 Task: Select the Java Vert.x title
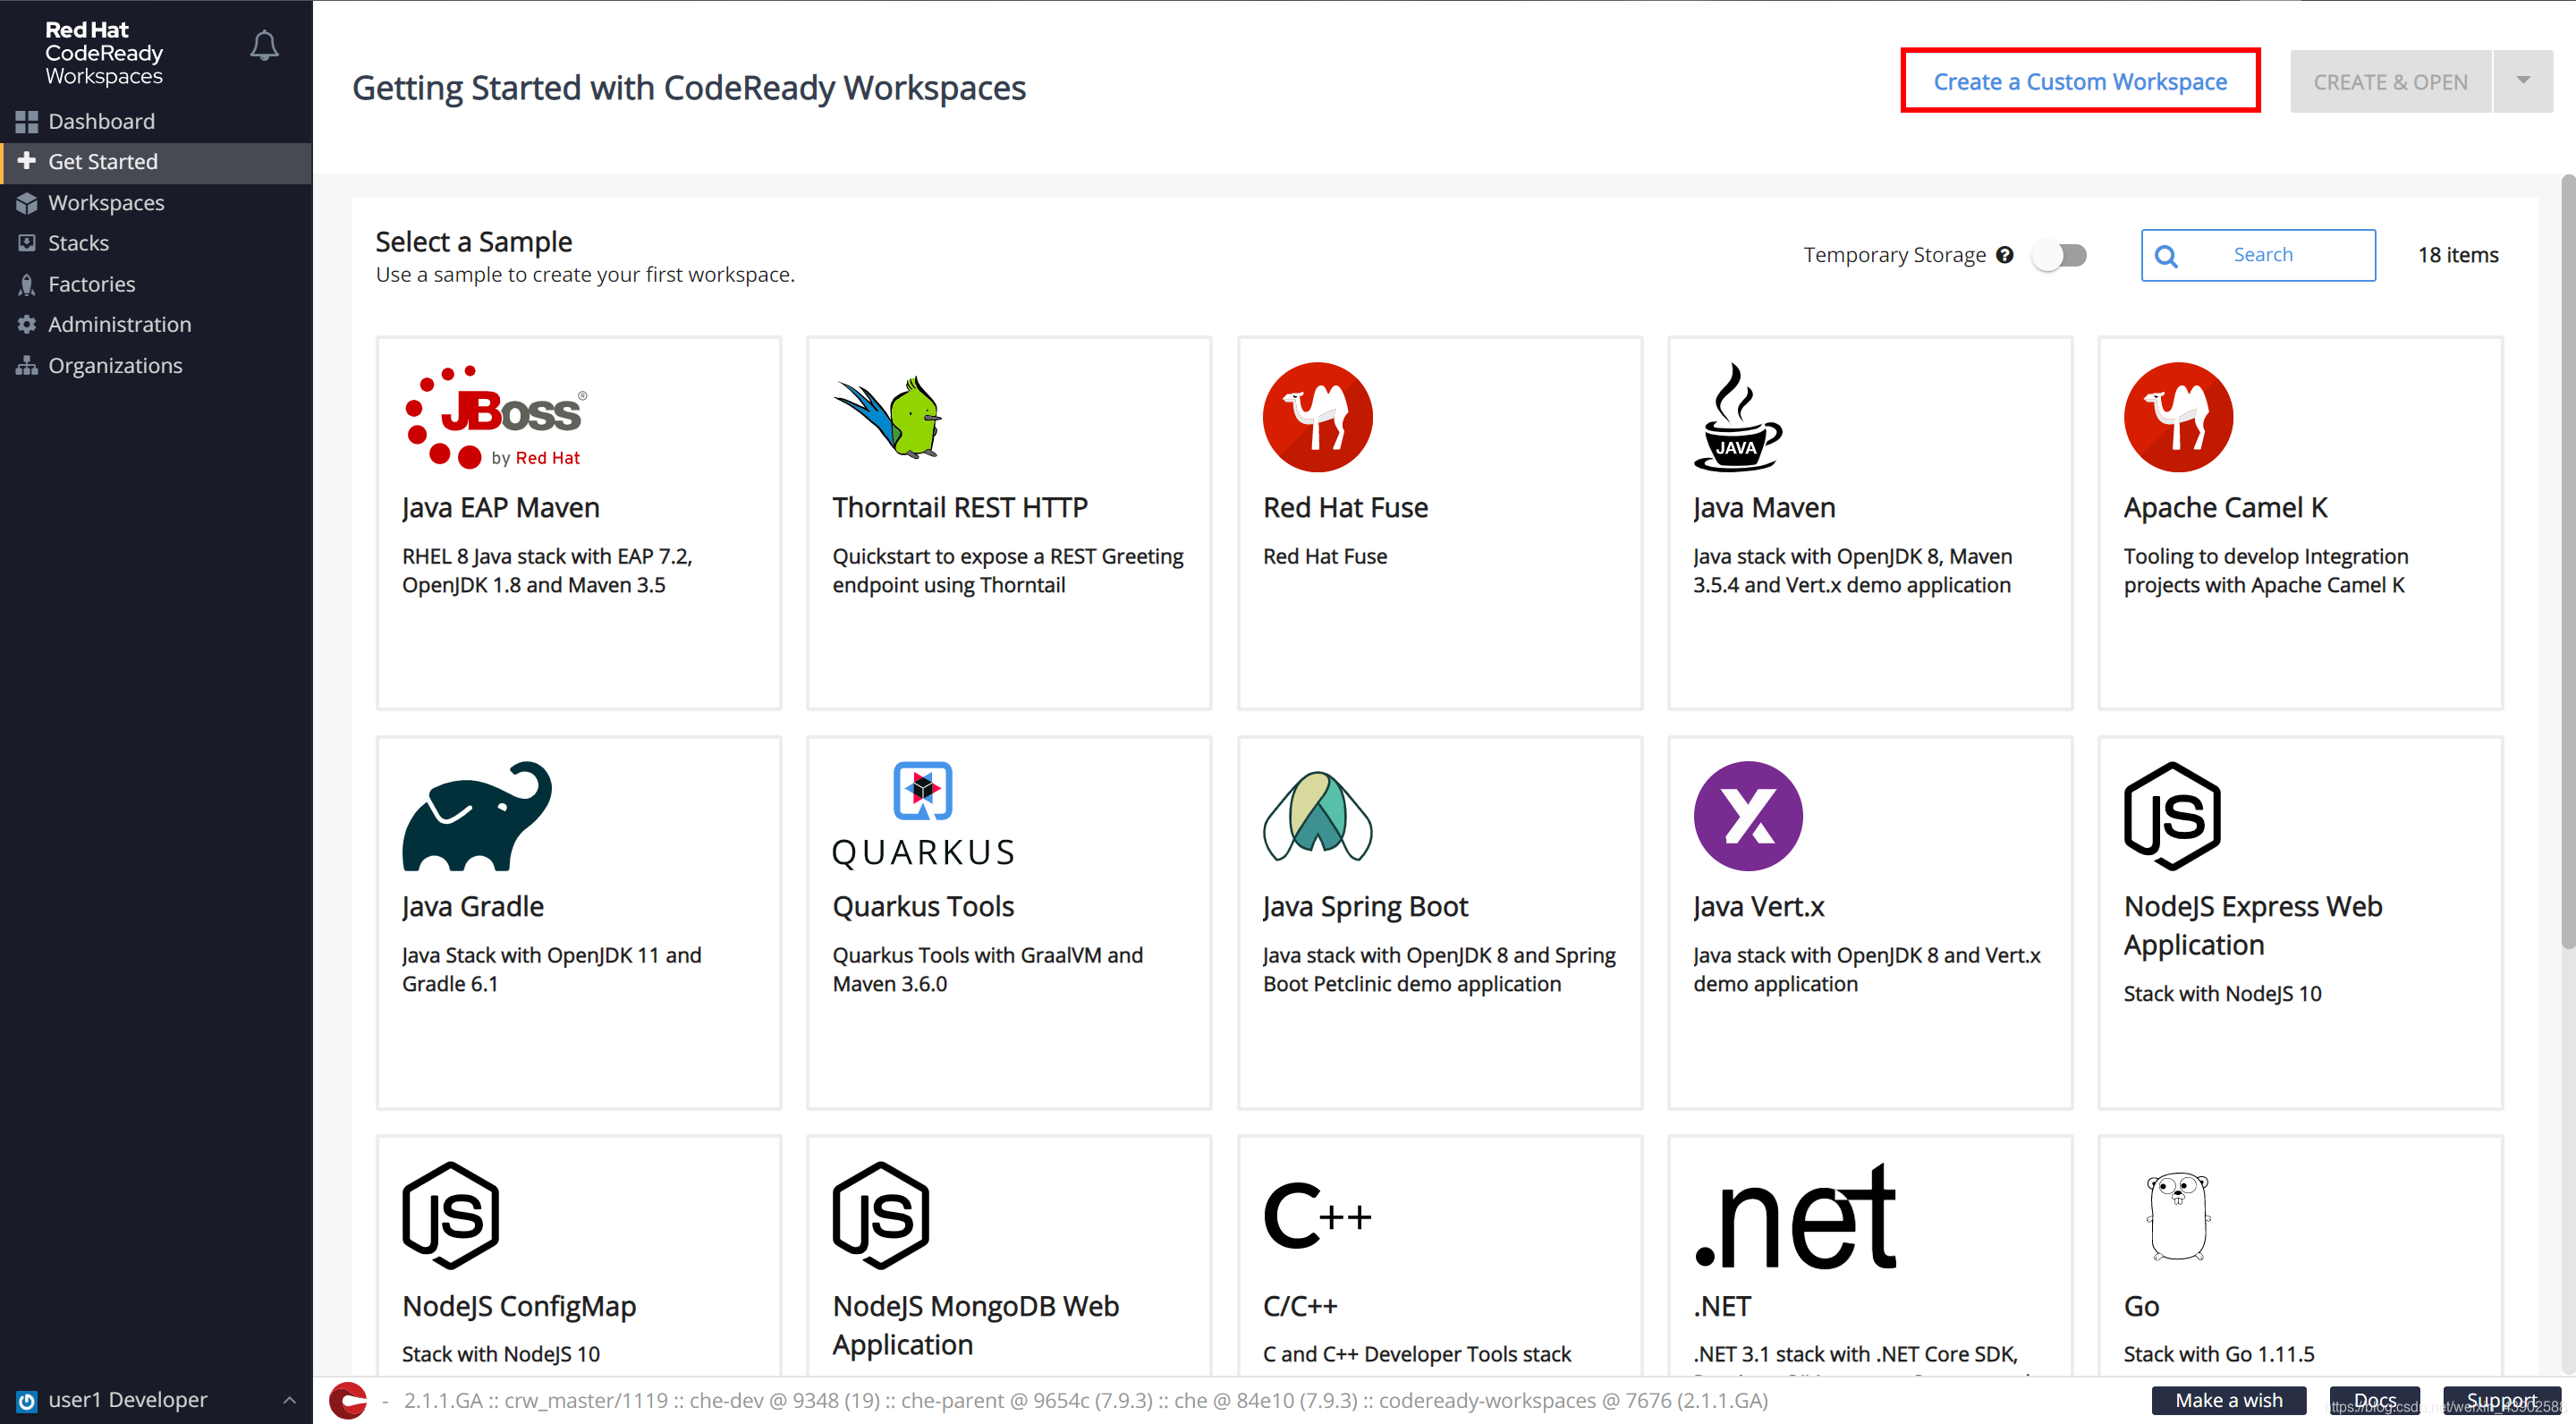click(1758, 906)
